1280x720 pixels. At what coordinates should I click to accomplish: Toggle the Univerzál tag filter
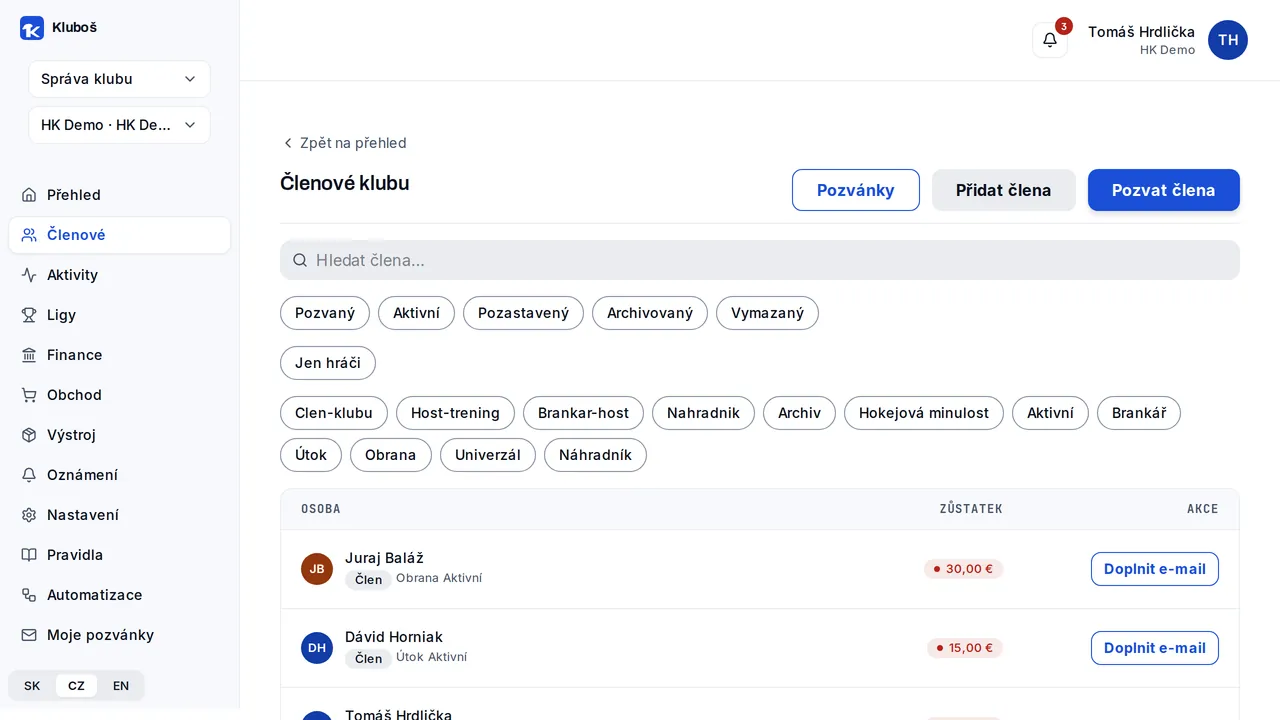click(x=488, y=455)
